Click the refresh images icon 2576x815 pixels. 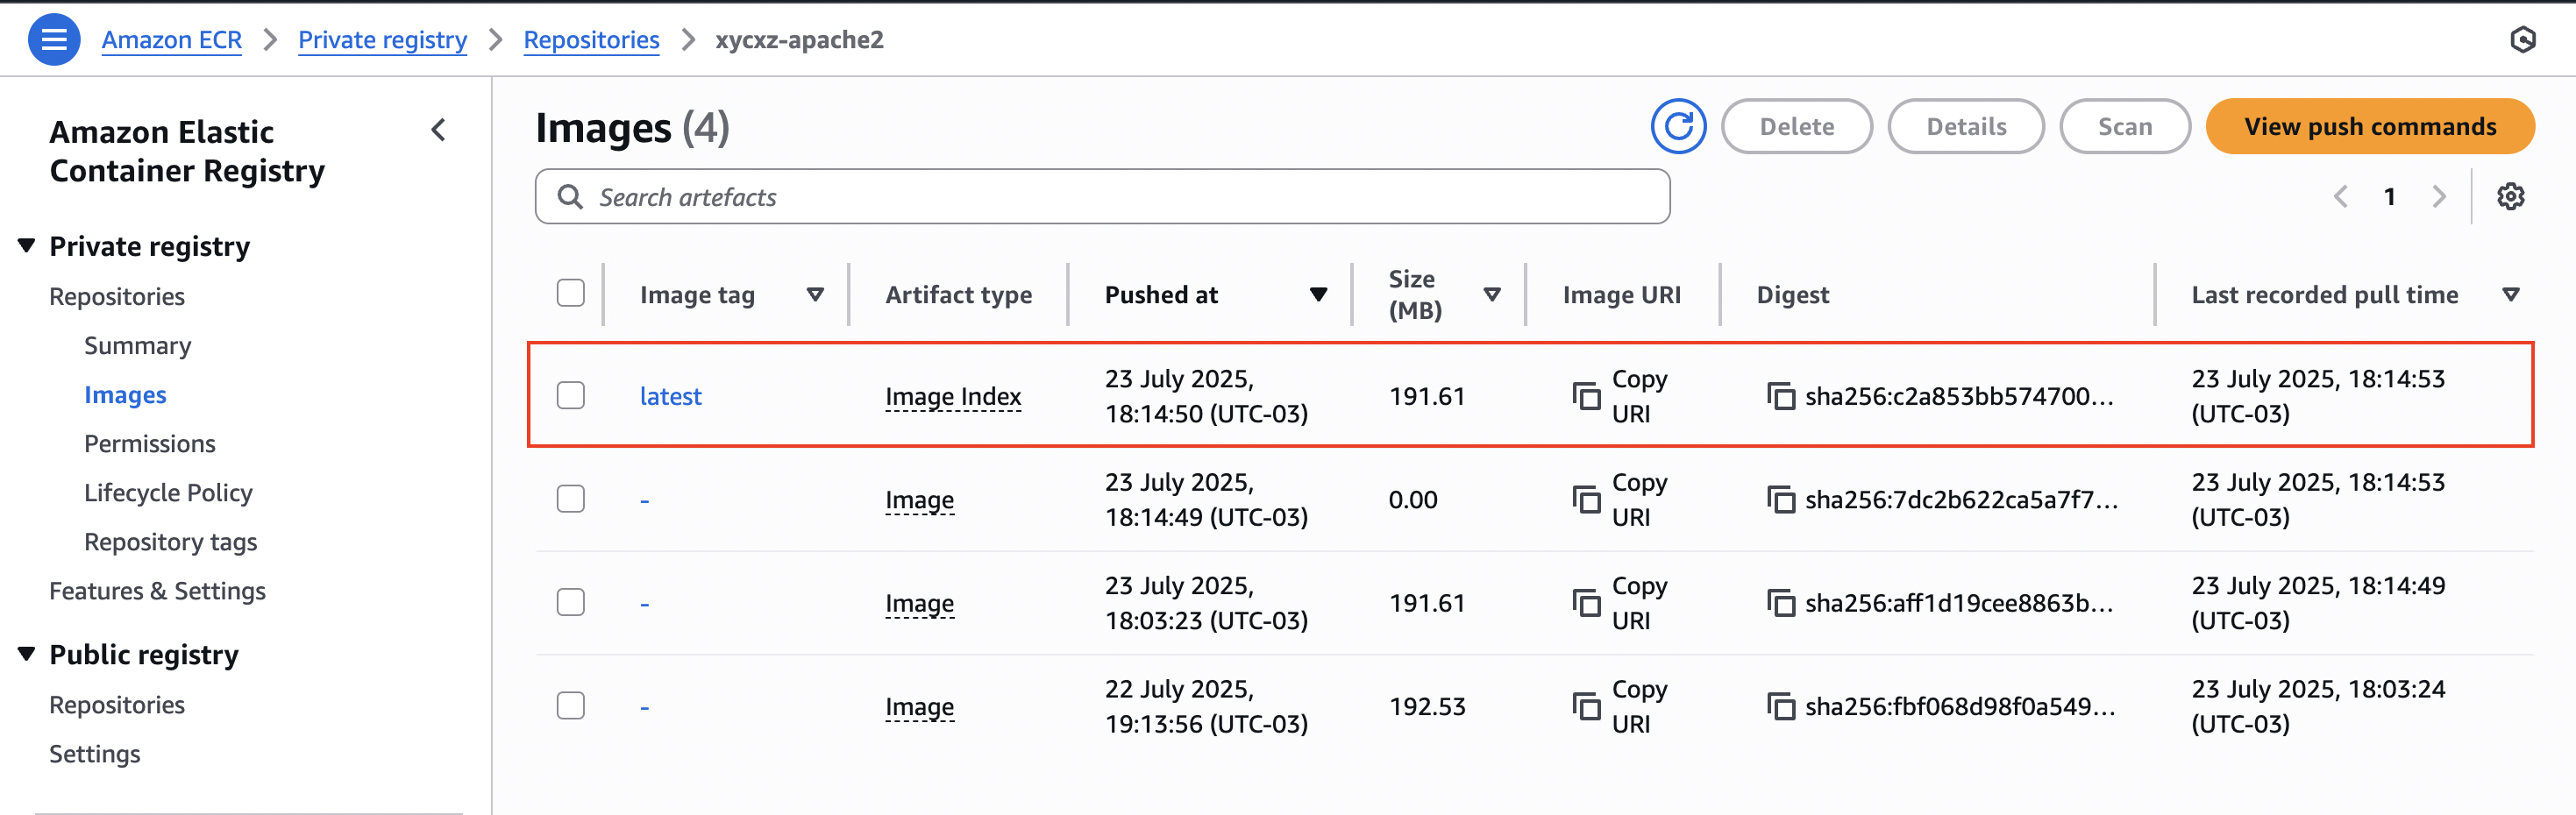pyautogui.click(x=1677, y=127)
